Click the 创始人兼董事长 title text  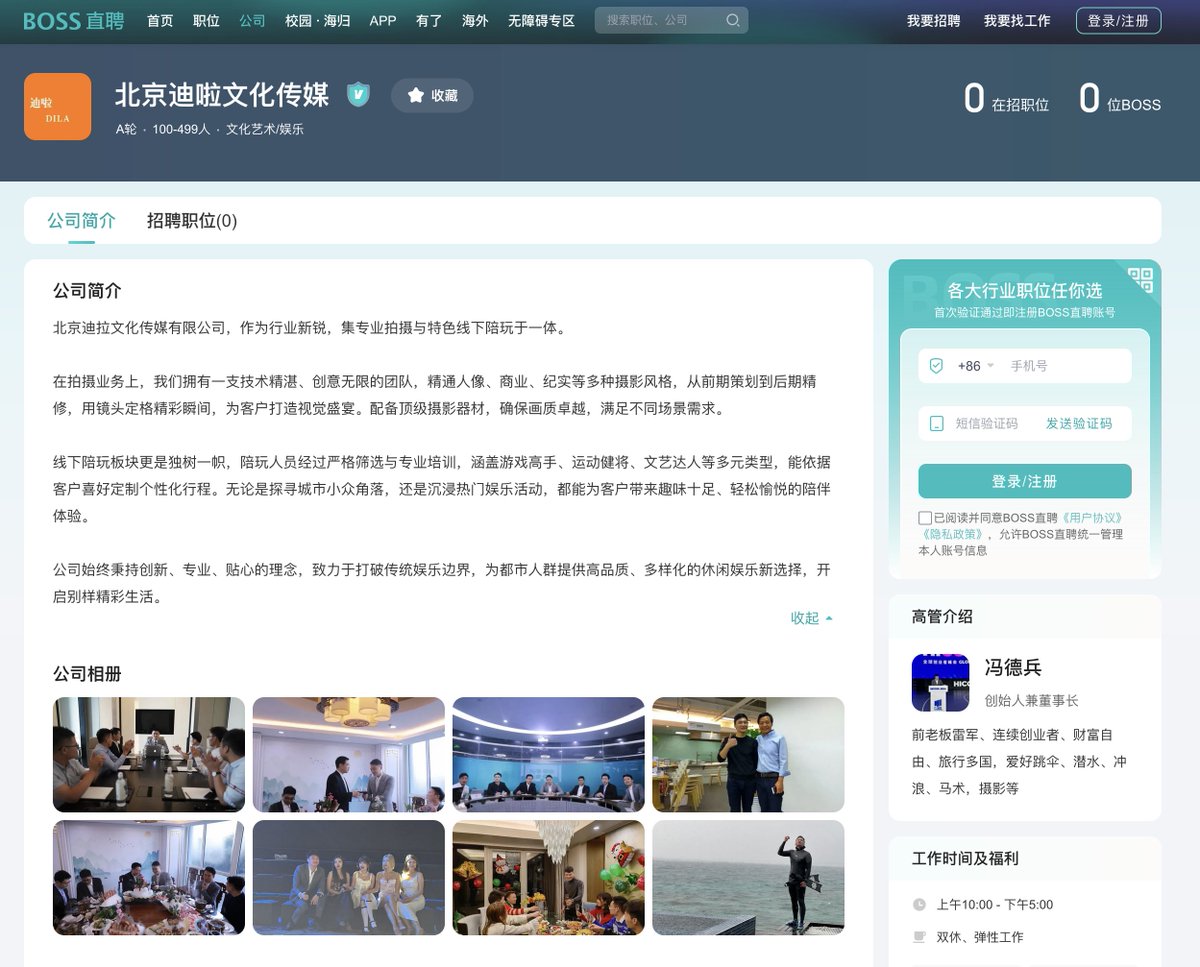pos(1032,701)
